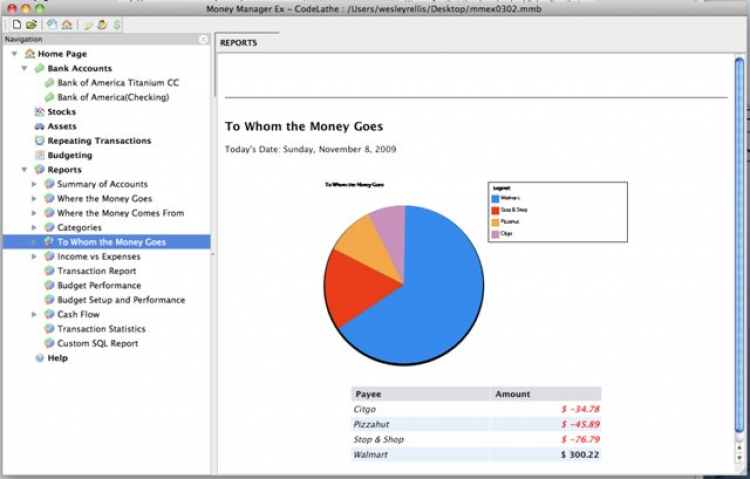Click the Payee person toolbar icon

pos(102,24)
